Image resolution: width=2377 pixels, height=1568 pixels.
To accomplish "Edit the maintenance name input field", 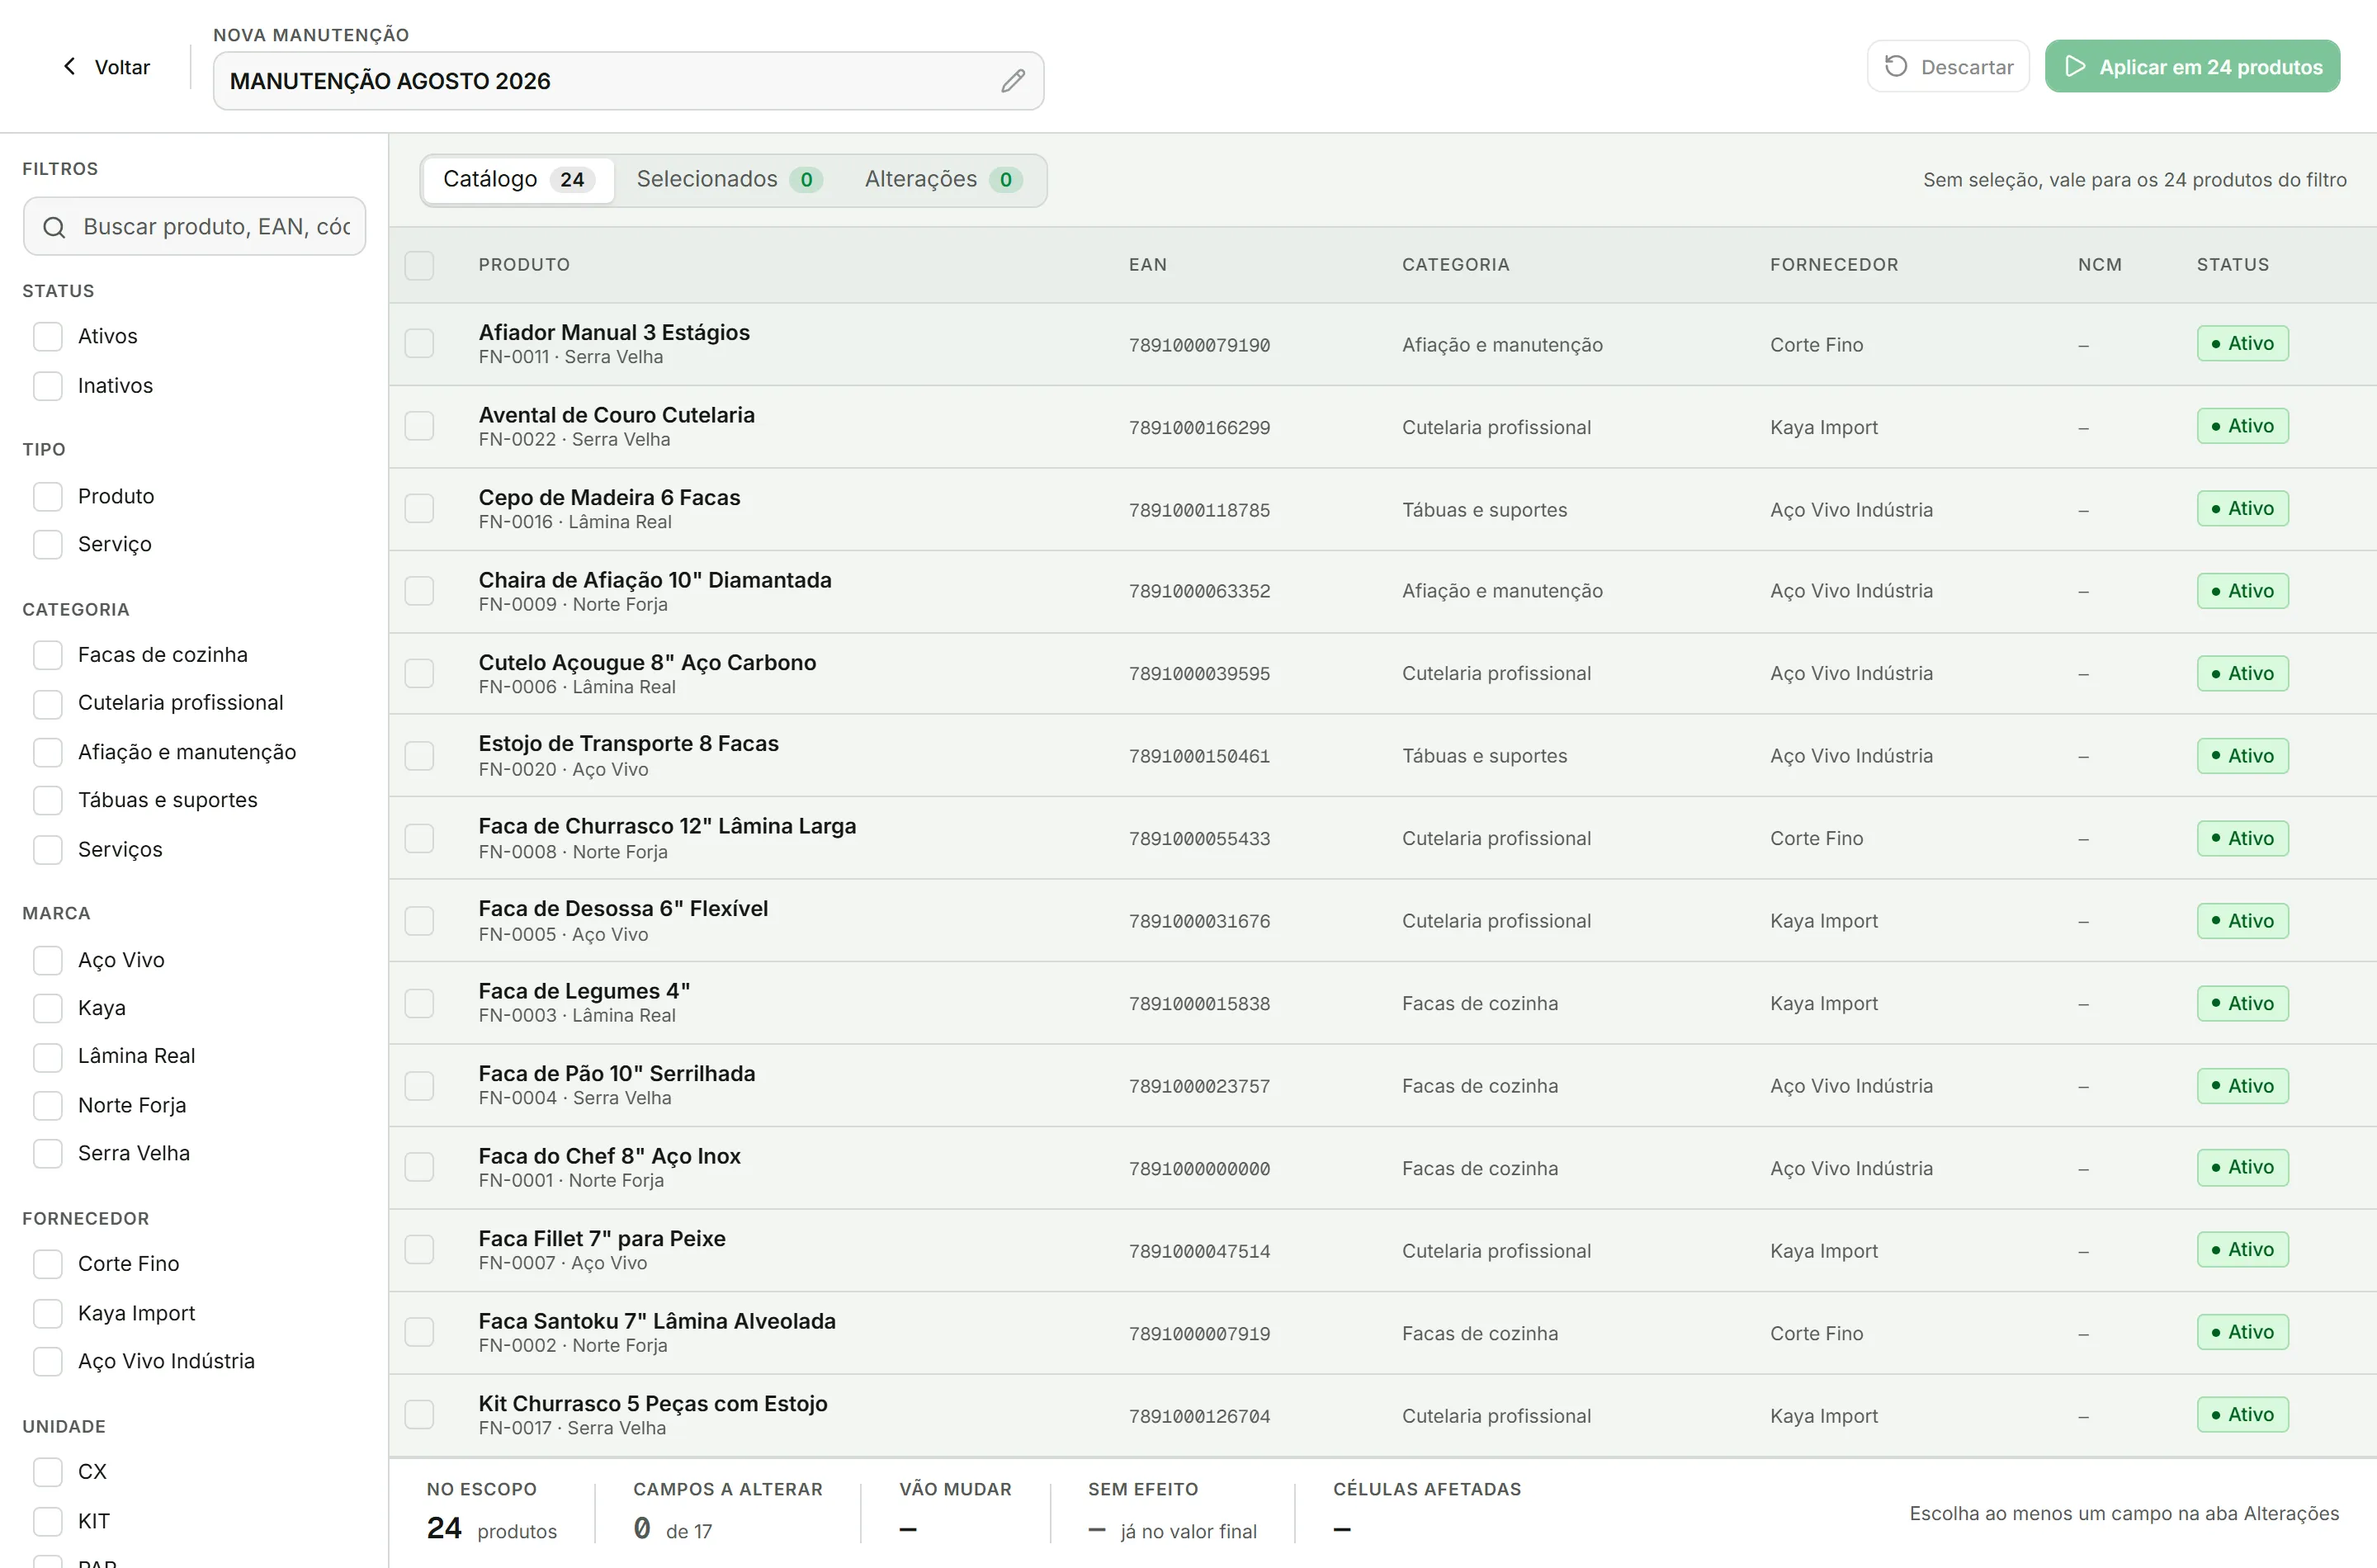I will [628, 81].
